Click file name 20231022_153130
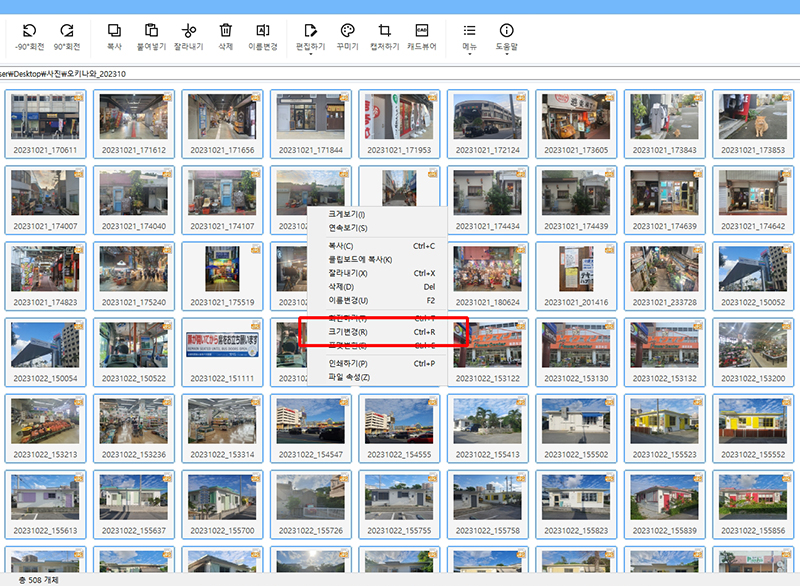The image size is (800, 586). pyautogui.click(x=576, y=378)
